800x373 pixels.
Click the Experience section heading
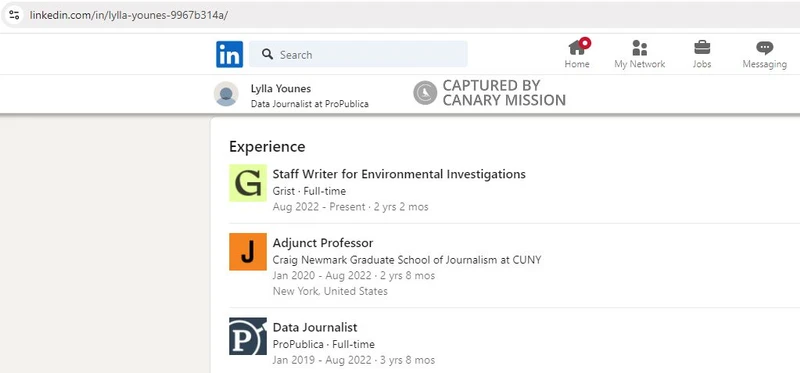click(x=267, y=147)
